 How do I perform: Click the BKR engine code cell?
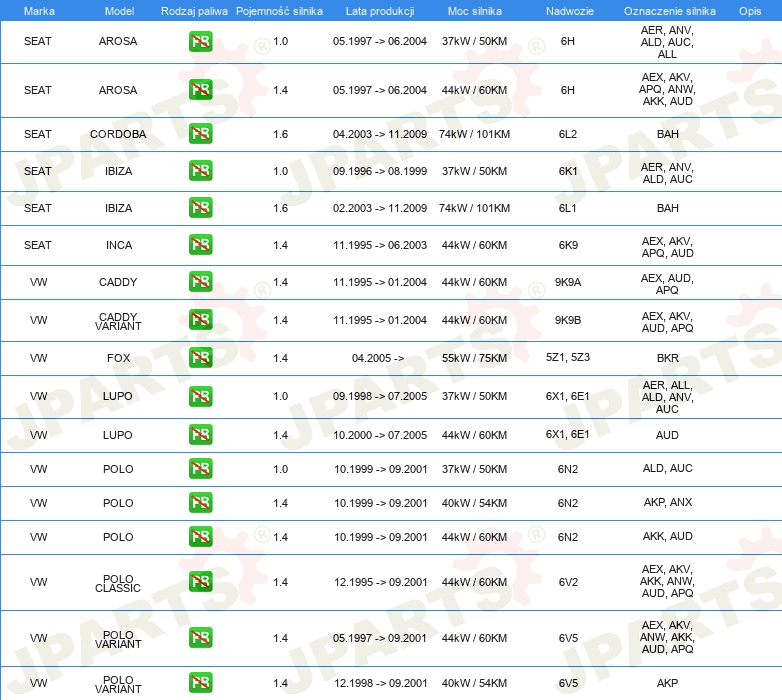click(668, 358)
